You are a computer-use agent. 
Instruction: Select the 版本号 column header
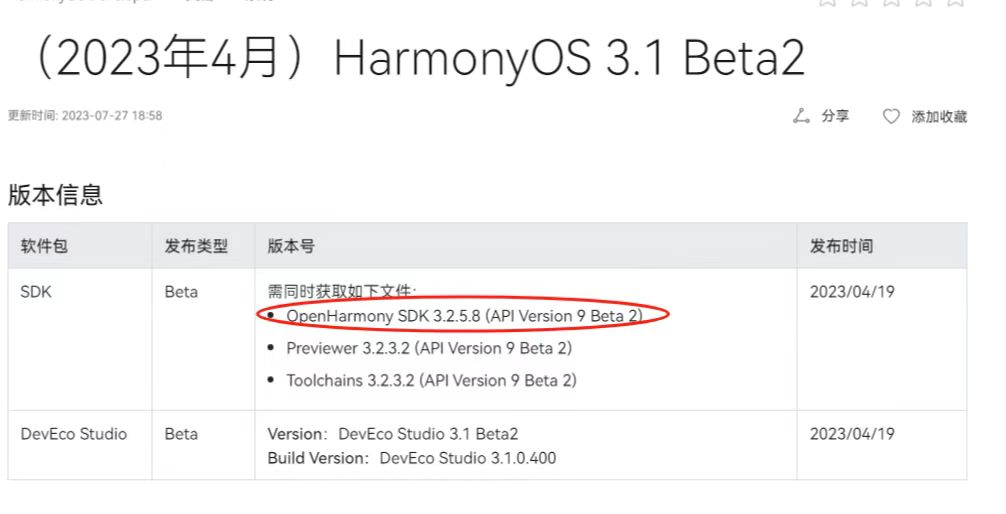coord(291,246)
